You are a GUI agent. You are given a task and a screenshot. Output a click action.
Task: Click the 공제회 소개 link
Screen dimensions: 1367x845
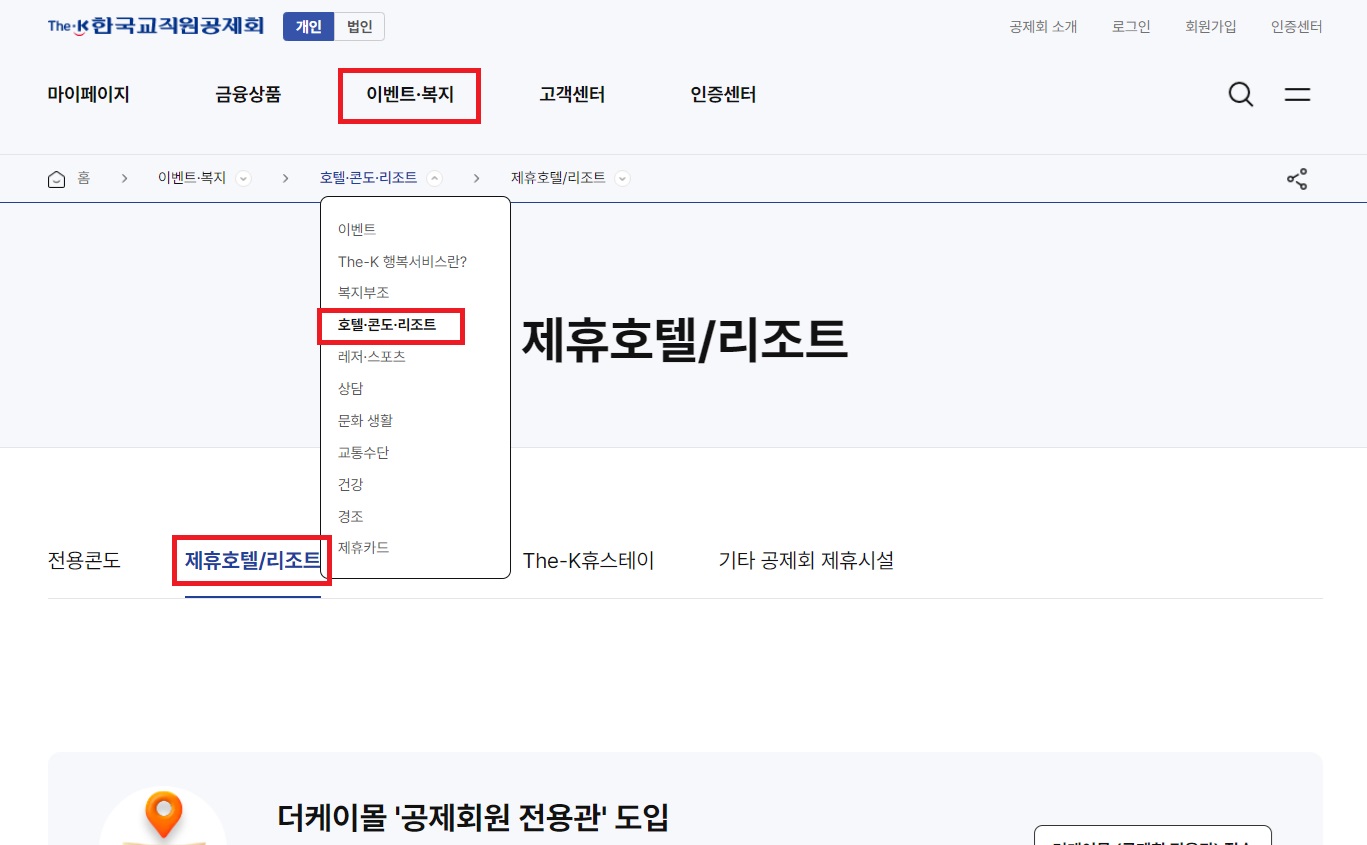pos(1043,27)
